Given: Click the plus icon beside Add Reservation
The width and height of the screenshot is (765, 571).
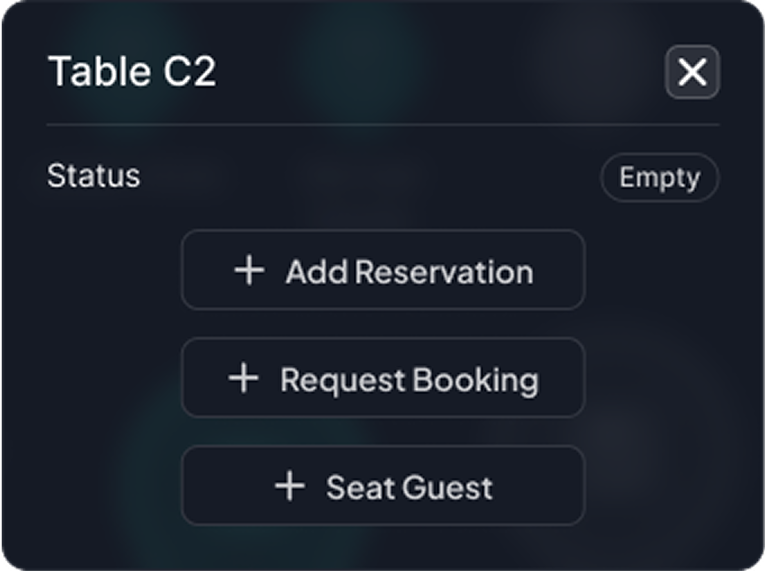Looking at the screenshot, I should [x=249, y=270].
